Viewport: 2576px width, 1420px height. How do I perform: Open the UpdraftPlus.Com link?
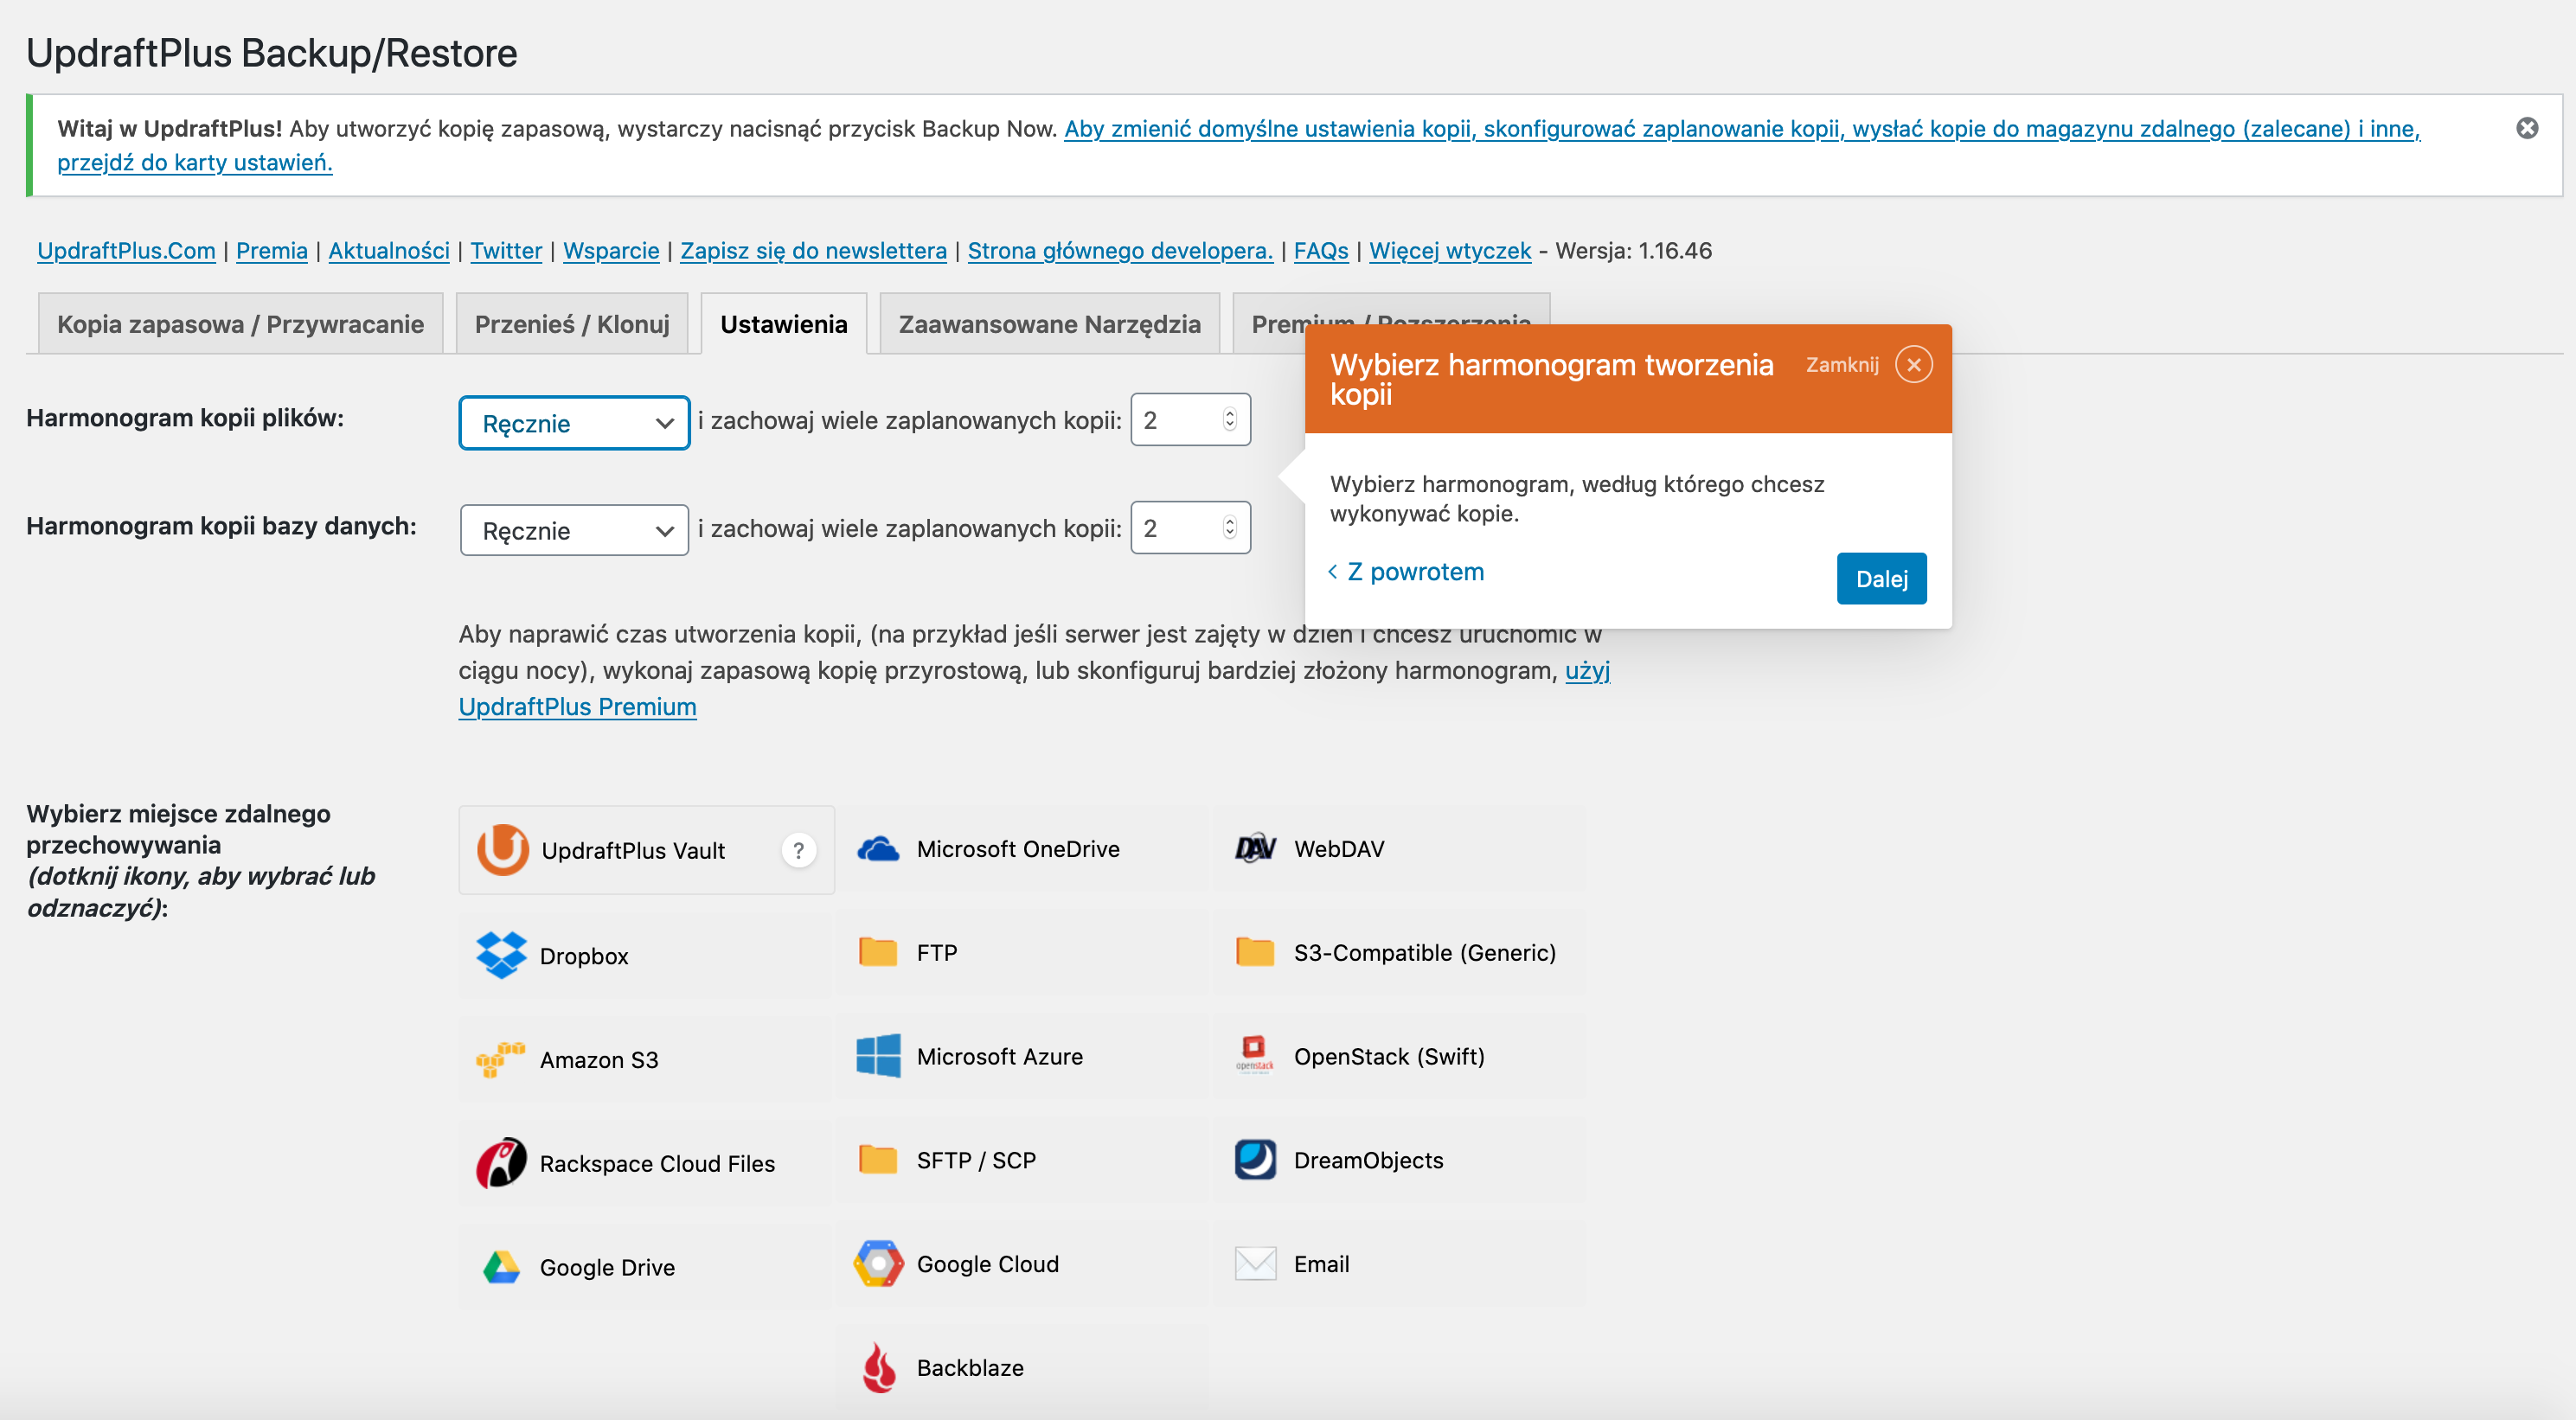coord(126,251)
